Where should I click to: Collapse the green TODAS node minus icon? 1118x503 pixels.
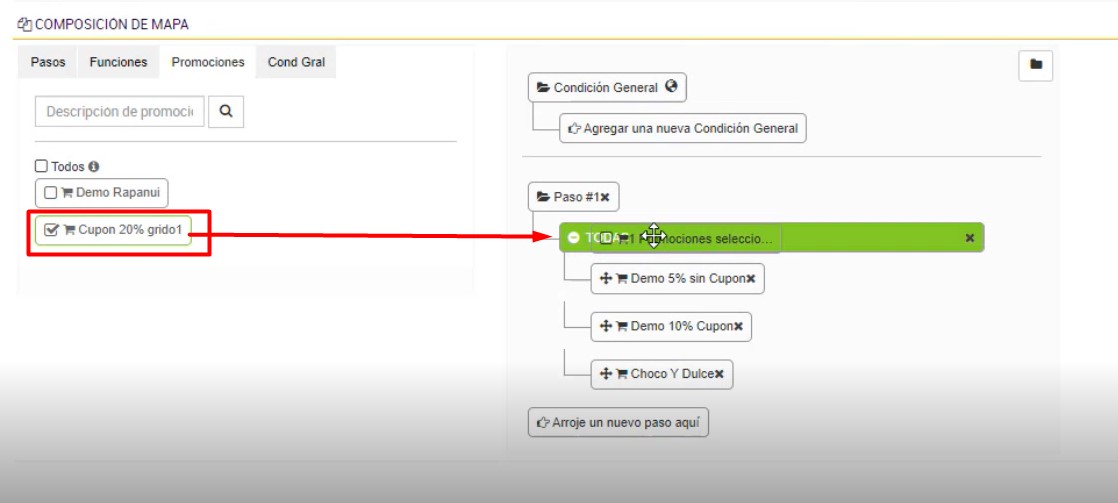tap(573, 238)
